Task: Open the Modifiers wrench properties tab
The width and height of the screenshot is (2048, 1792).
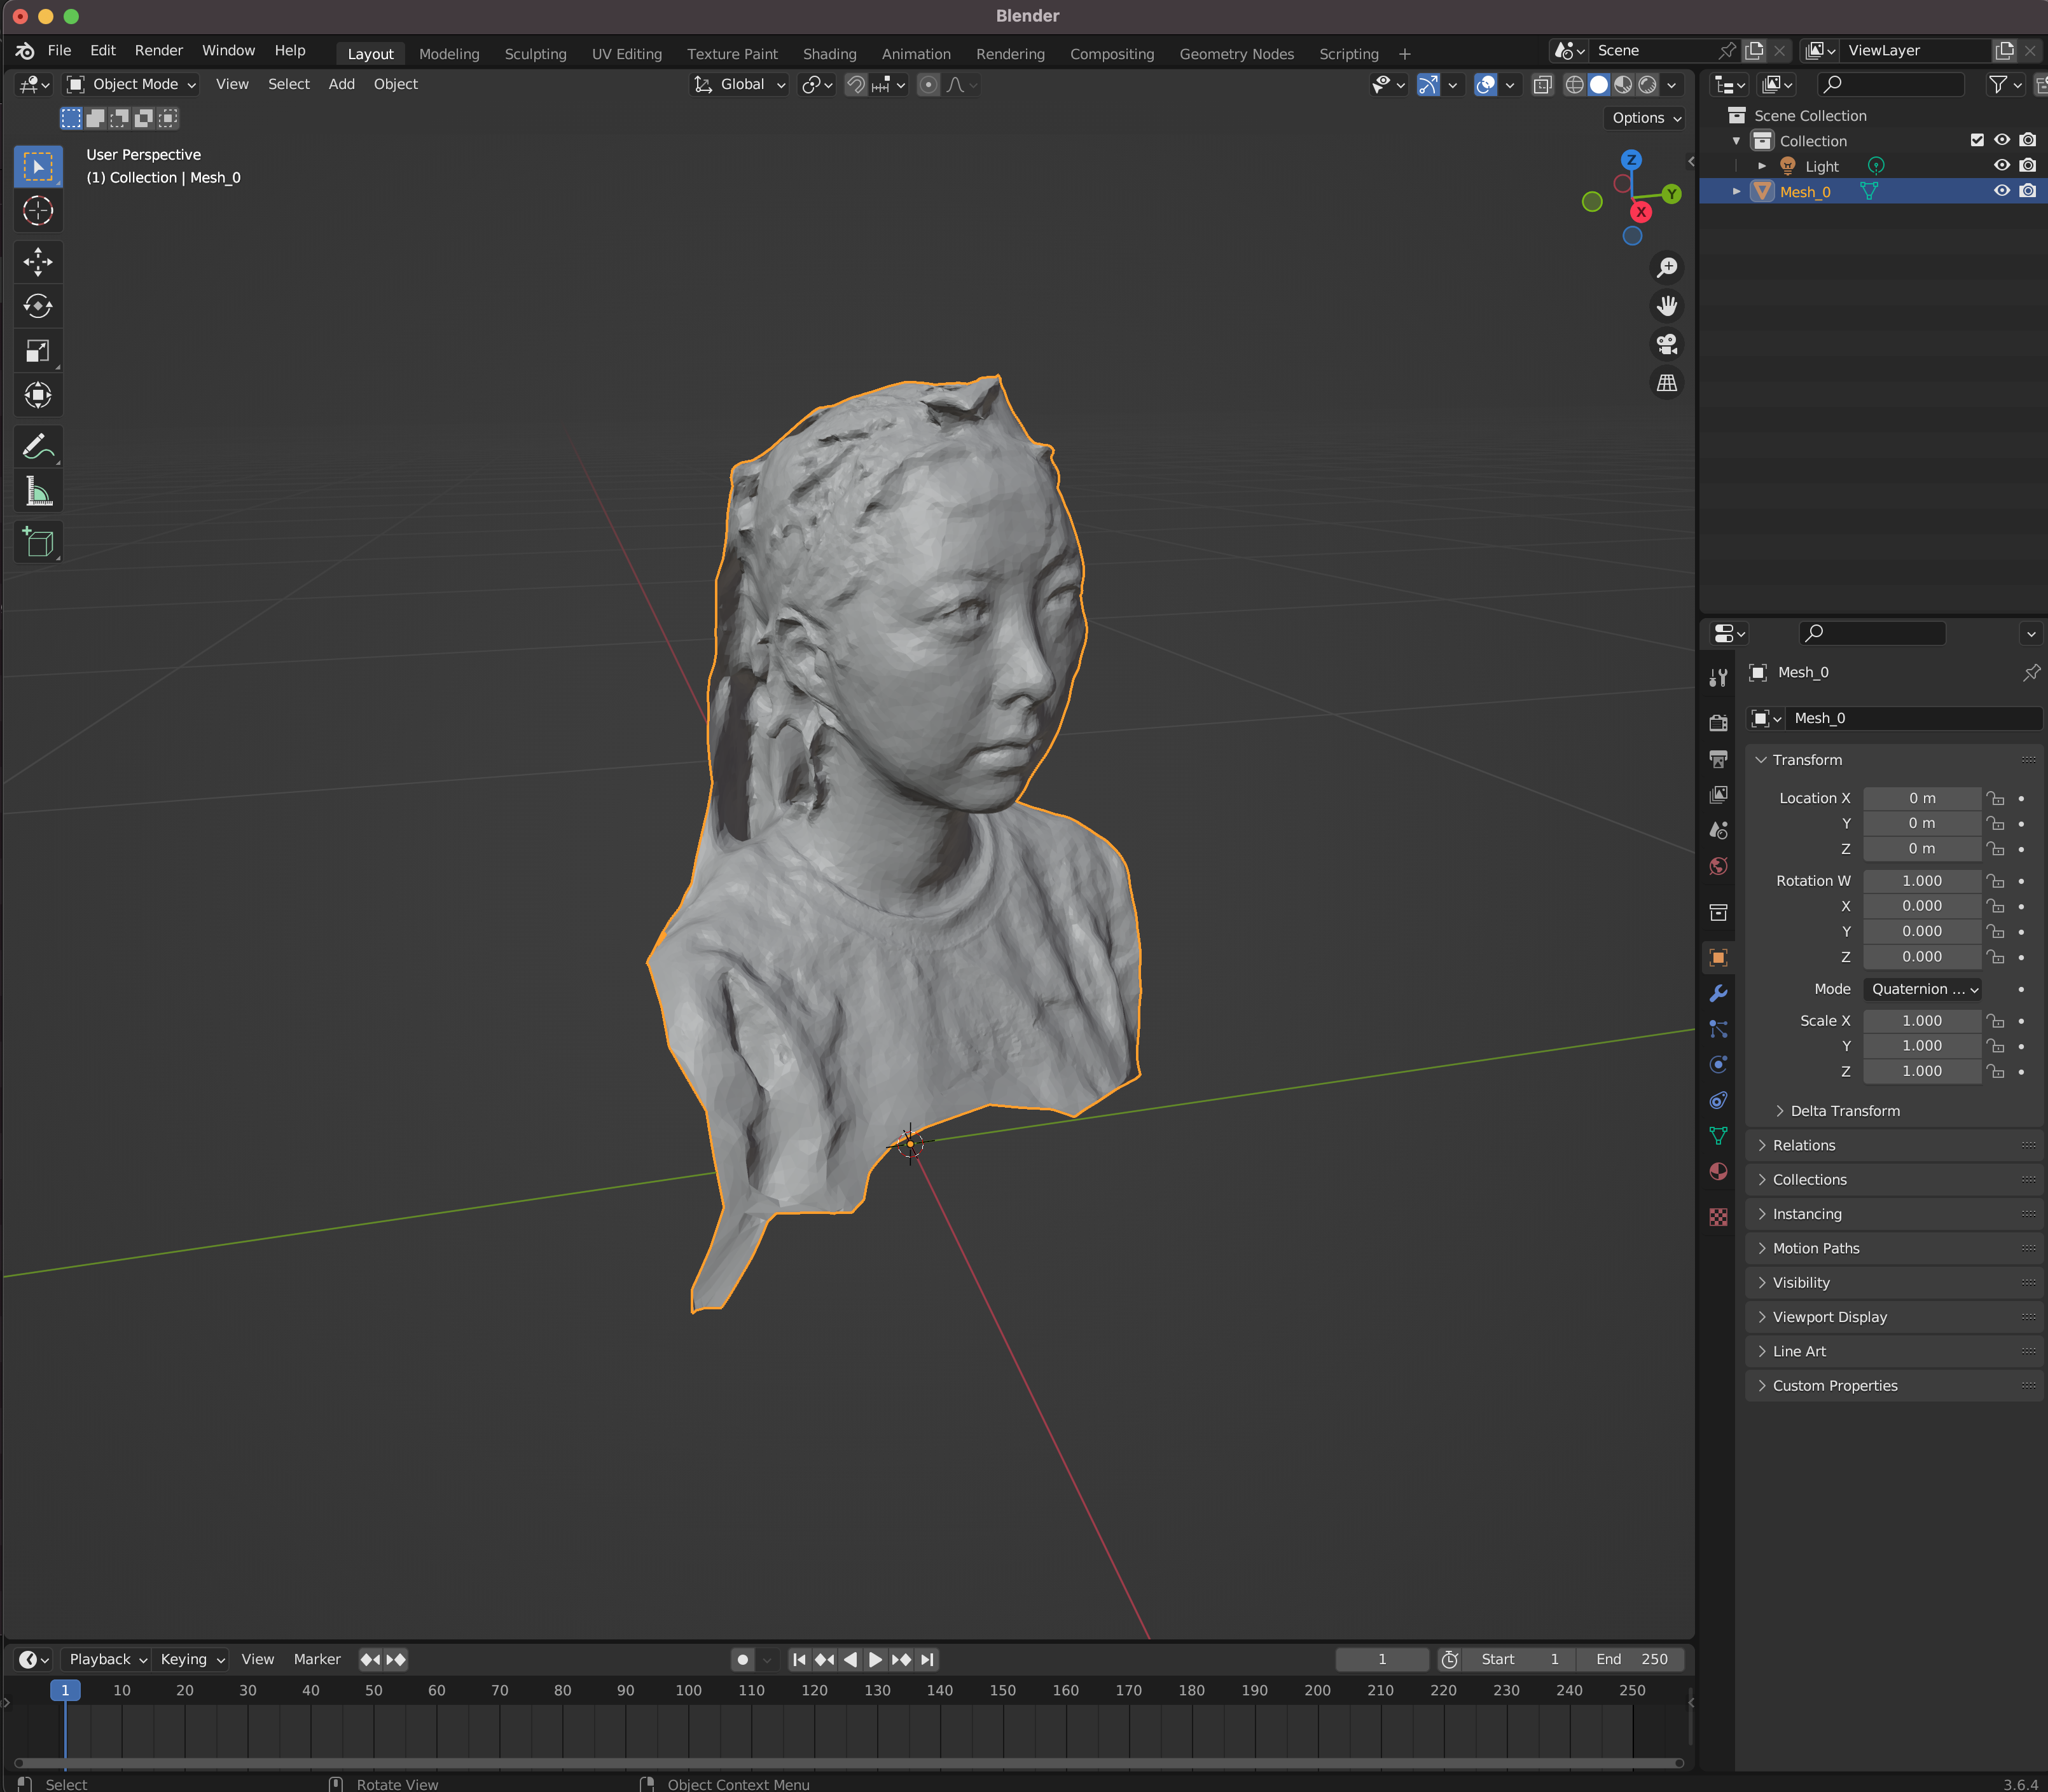Action: point(1718,993)
